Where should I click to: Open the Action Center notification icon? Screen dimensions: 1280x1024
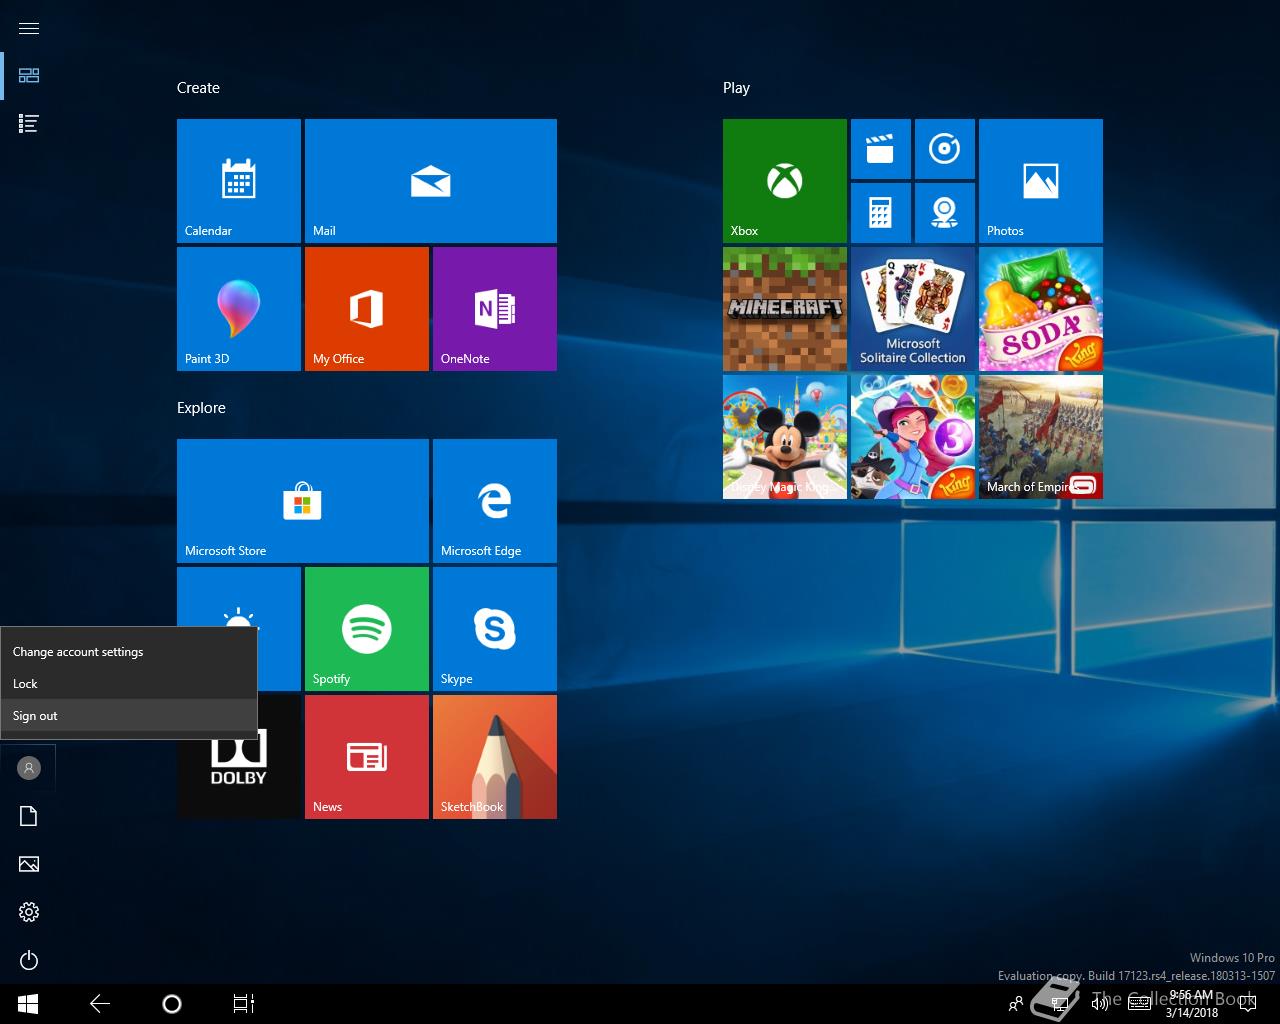pos(1247,1004)
